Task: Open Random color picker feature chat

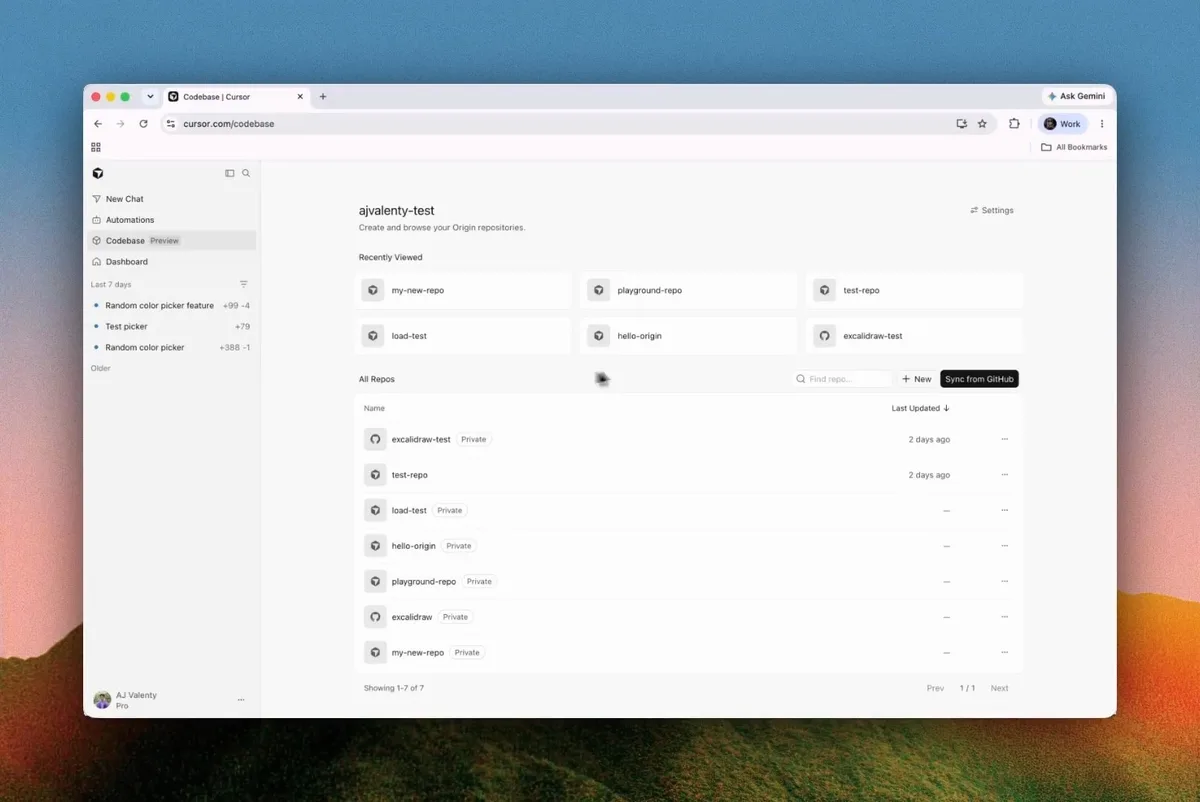Action: click(x=170, y=305)
